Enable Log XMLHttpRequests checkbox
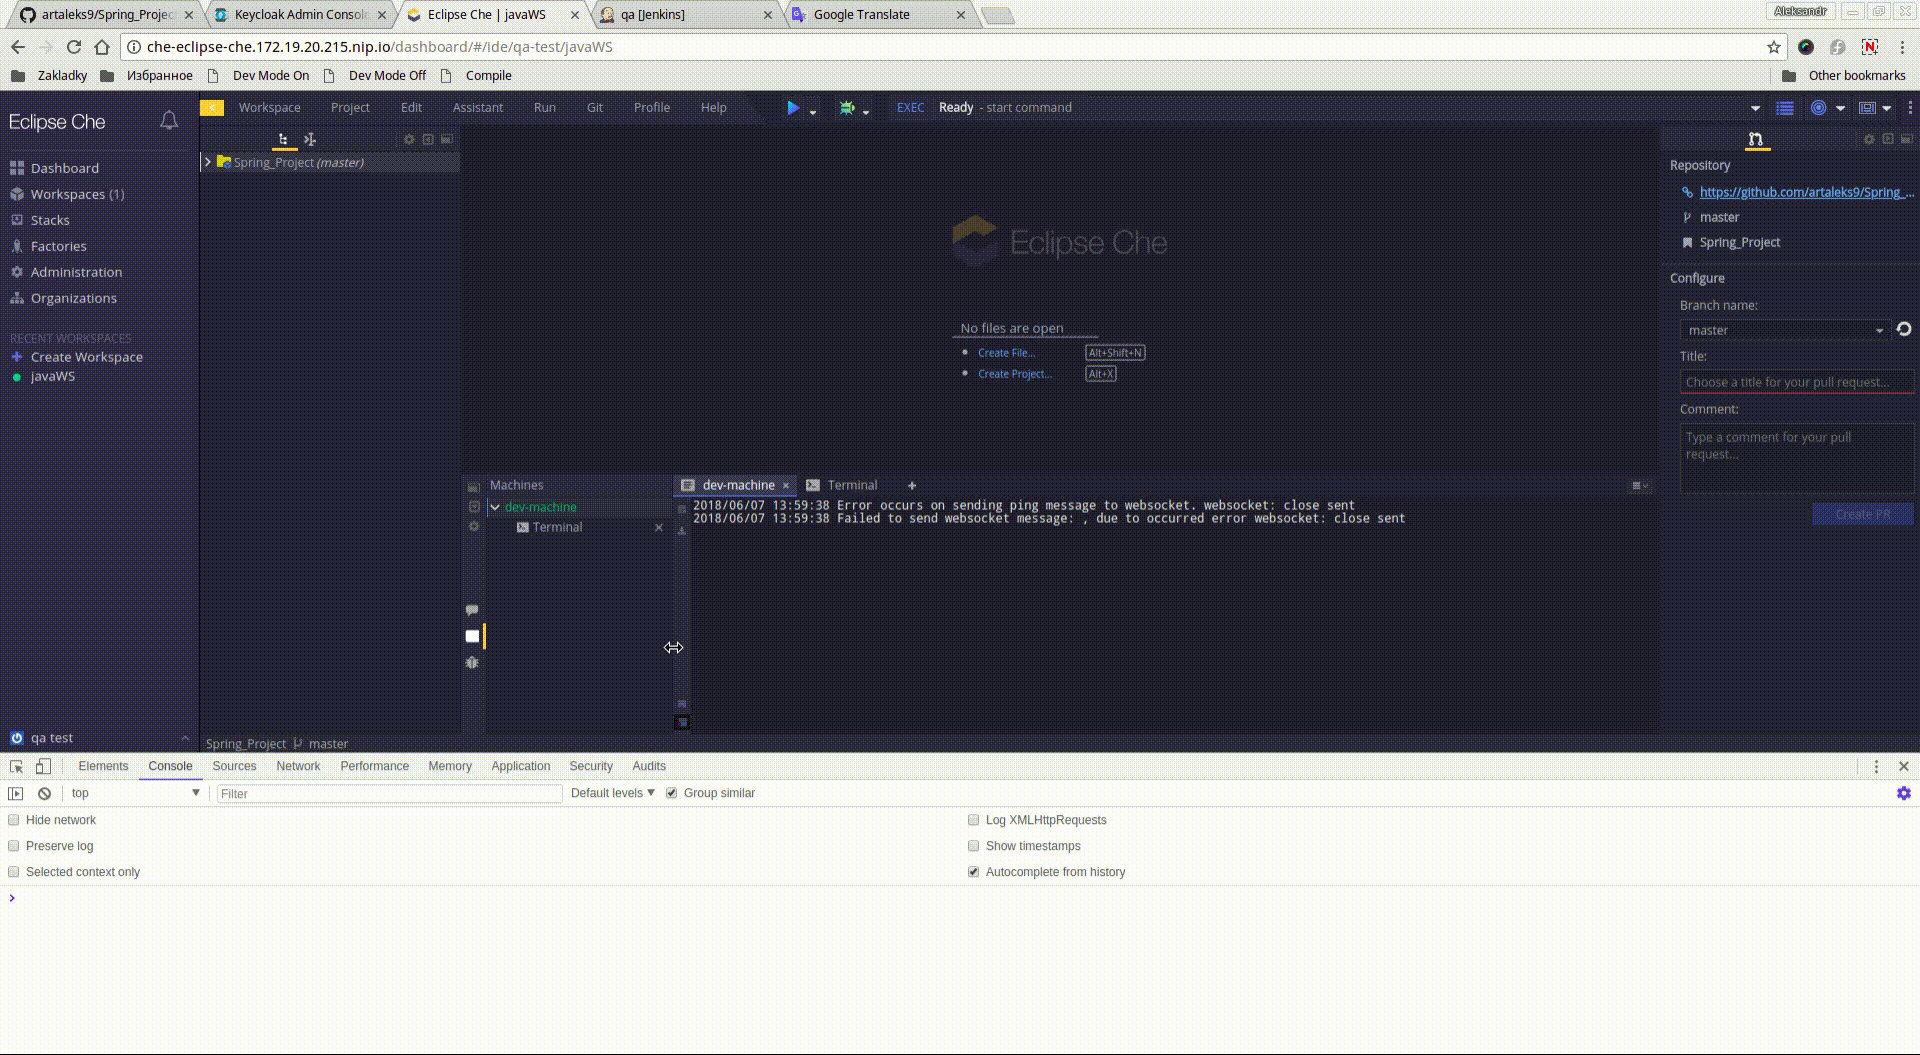Image resolution: width=1920 pixels, height=1055 pixels. point(974,820)
